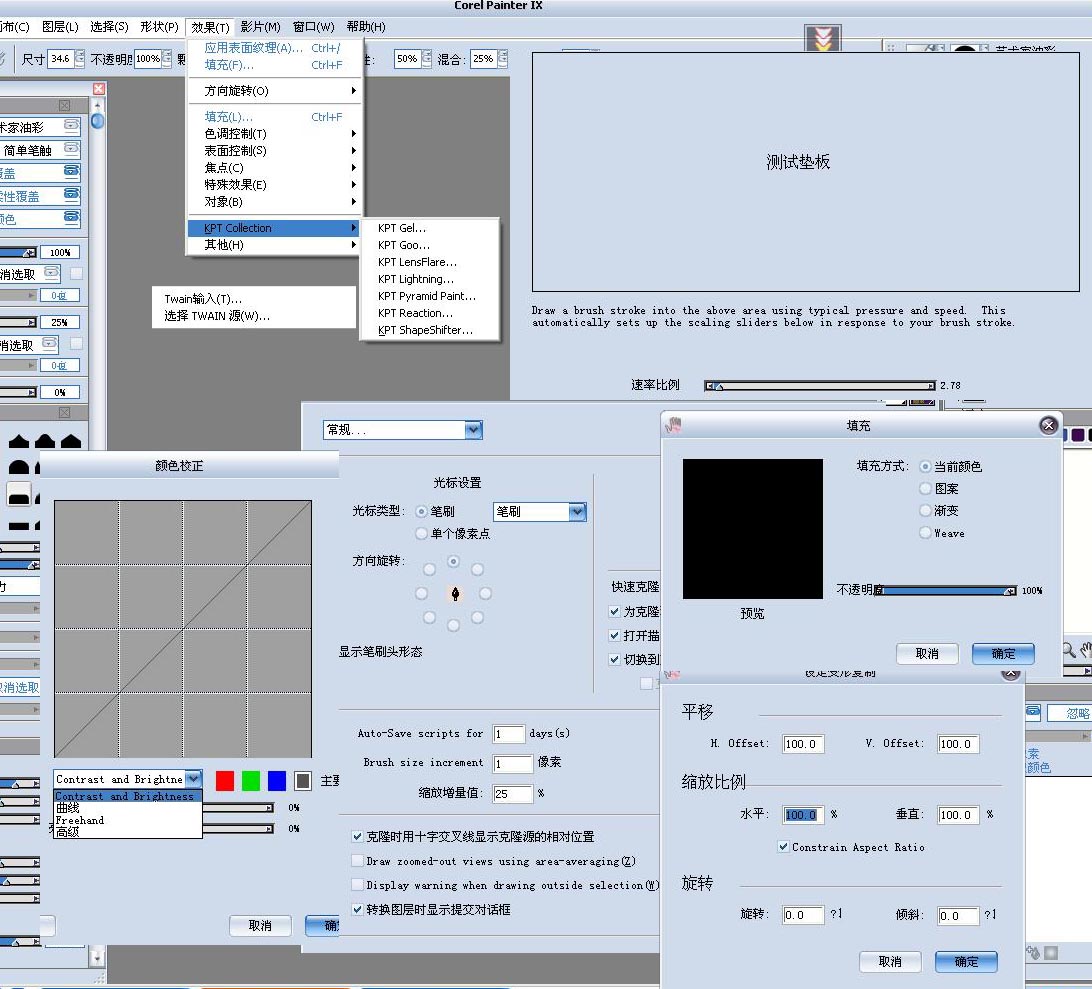Open the 图层(L) menu
The width and height of the screenshot is (1092, 989).
(x=60, y=26)
